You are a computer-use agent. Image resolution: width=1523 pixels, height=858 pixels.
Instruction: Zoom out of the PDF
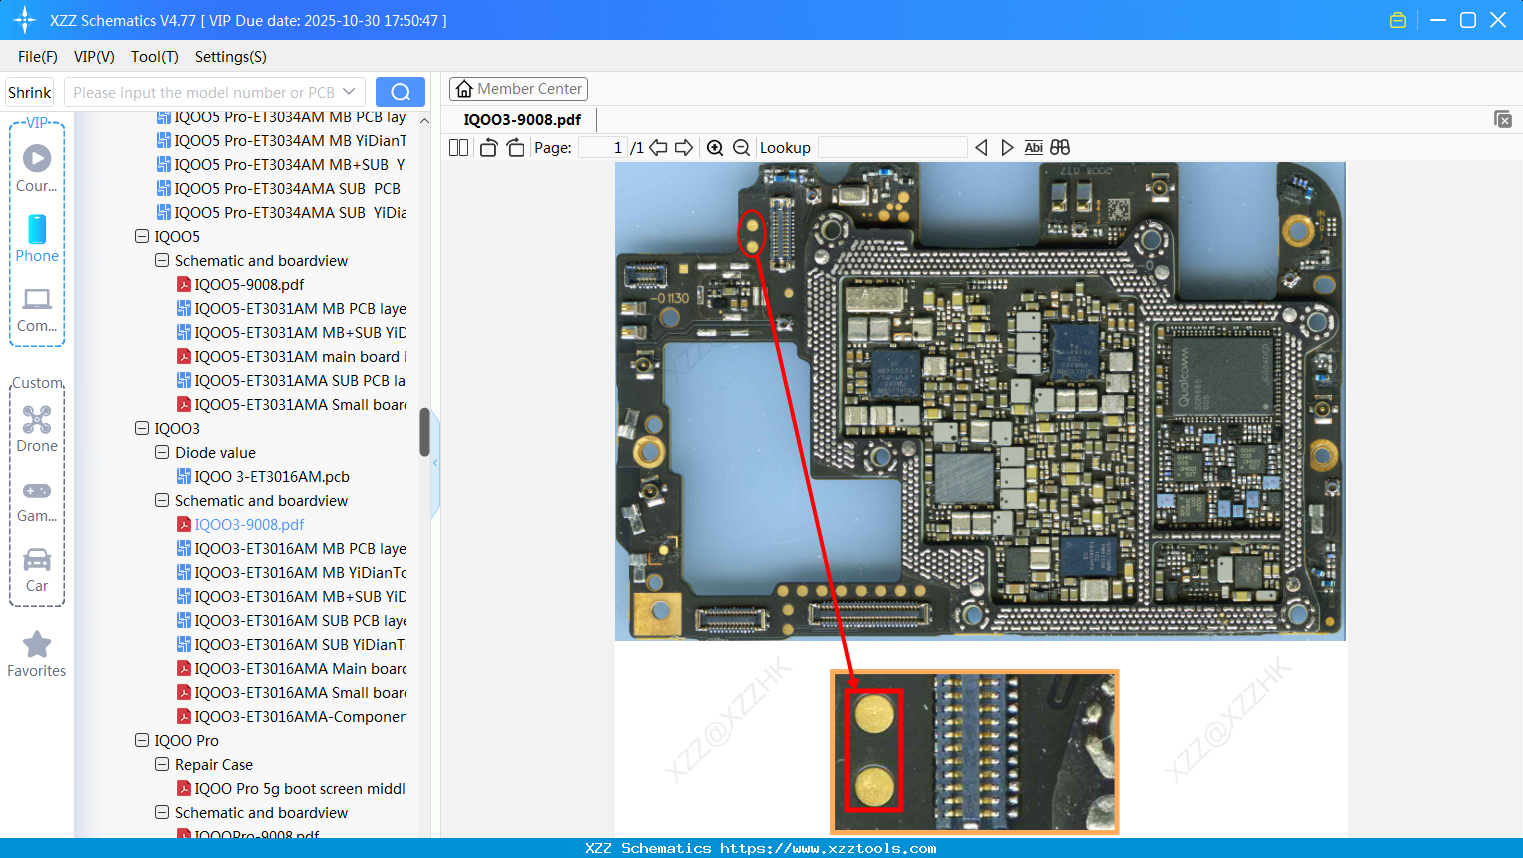click(x=741, y=147)
